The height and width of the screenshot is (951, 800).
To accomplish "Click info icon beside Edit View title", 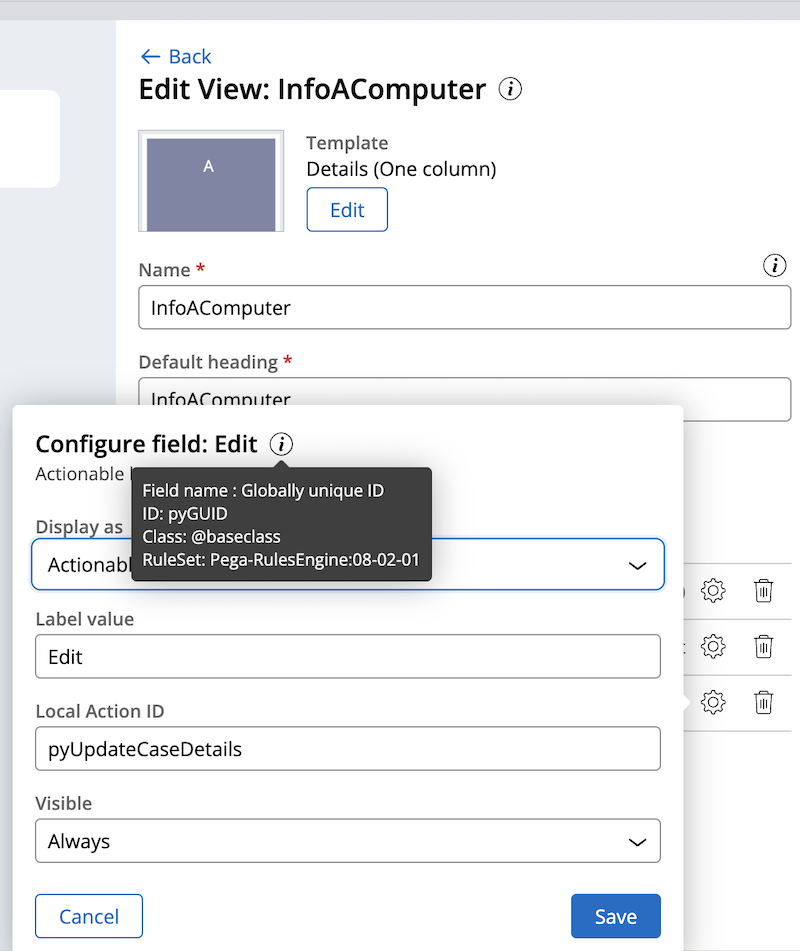I will click(510, 89).
